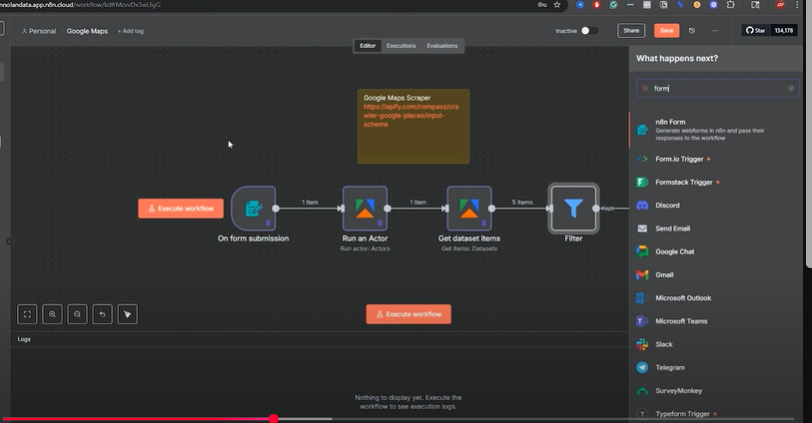
Task: Click the Share button
Action: pyautogui.click(x=631, y=31)
